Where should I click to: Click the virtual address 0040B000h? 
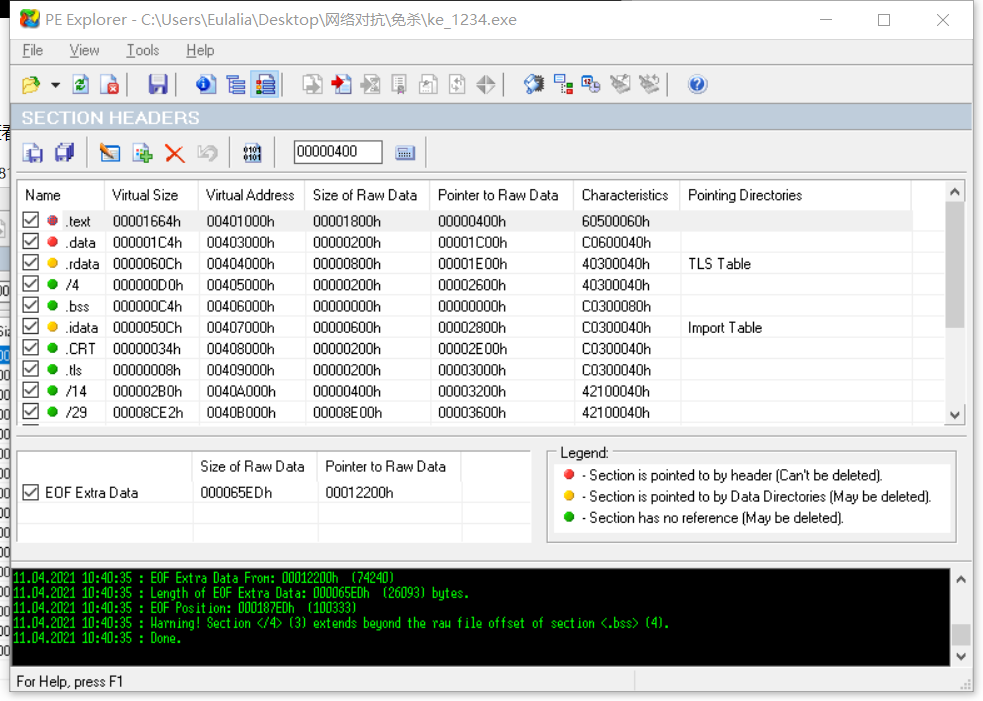click(x=241, y=413)
